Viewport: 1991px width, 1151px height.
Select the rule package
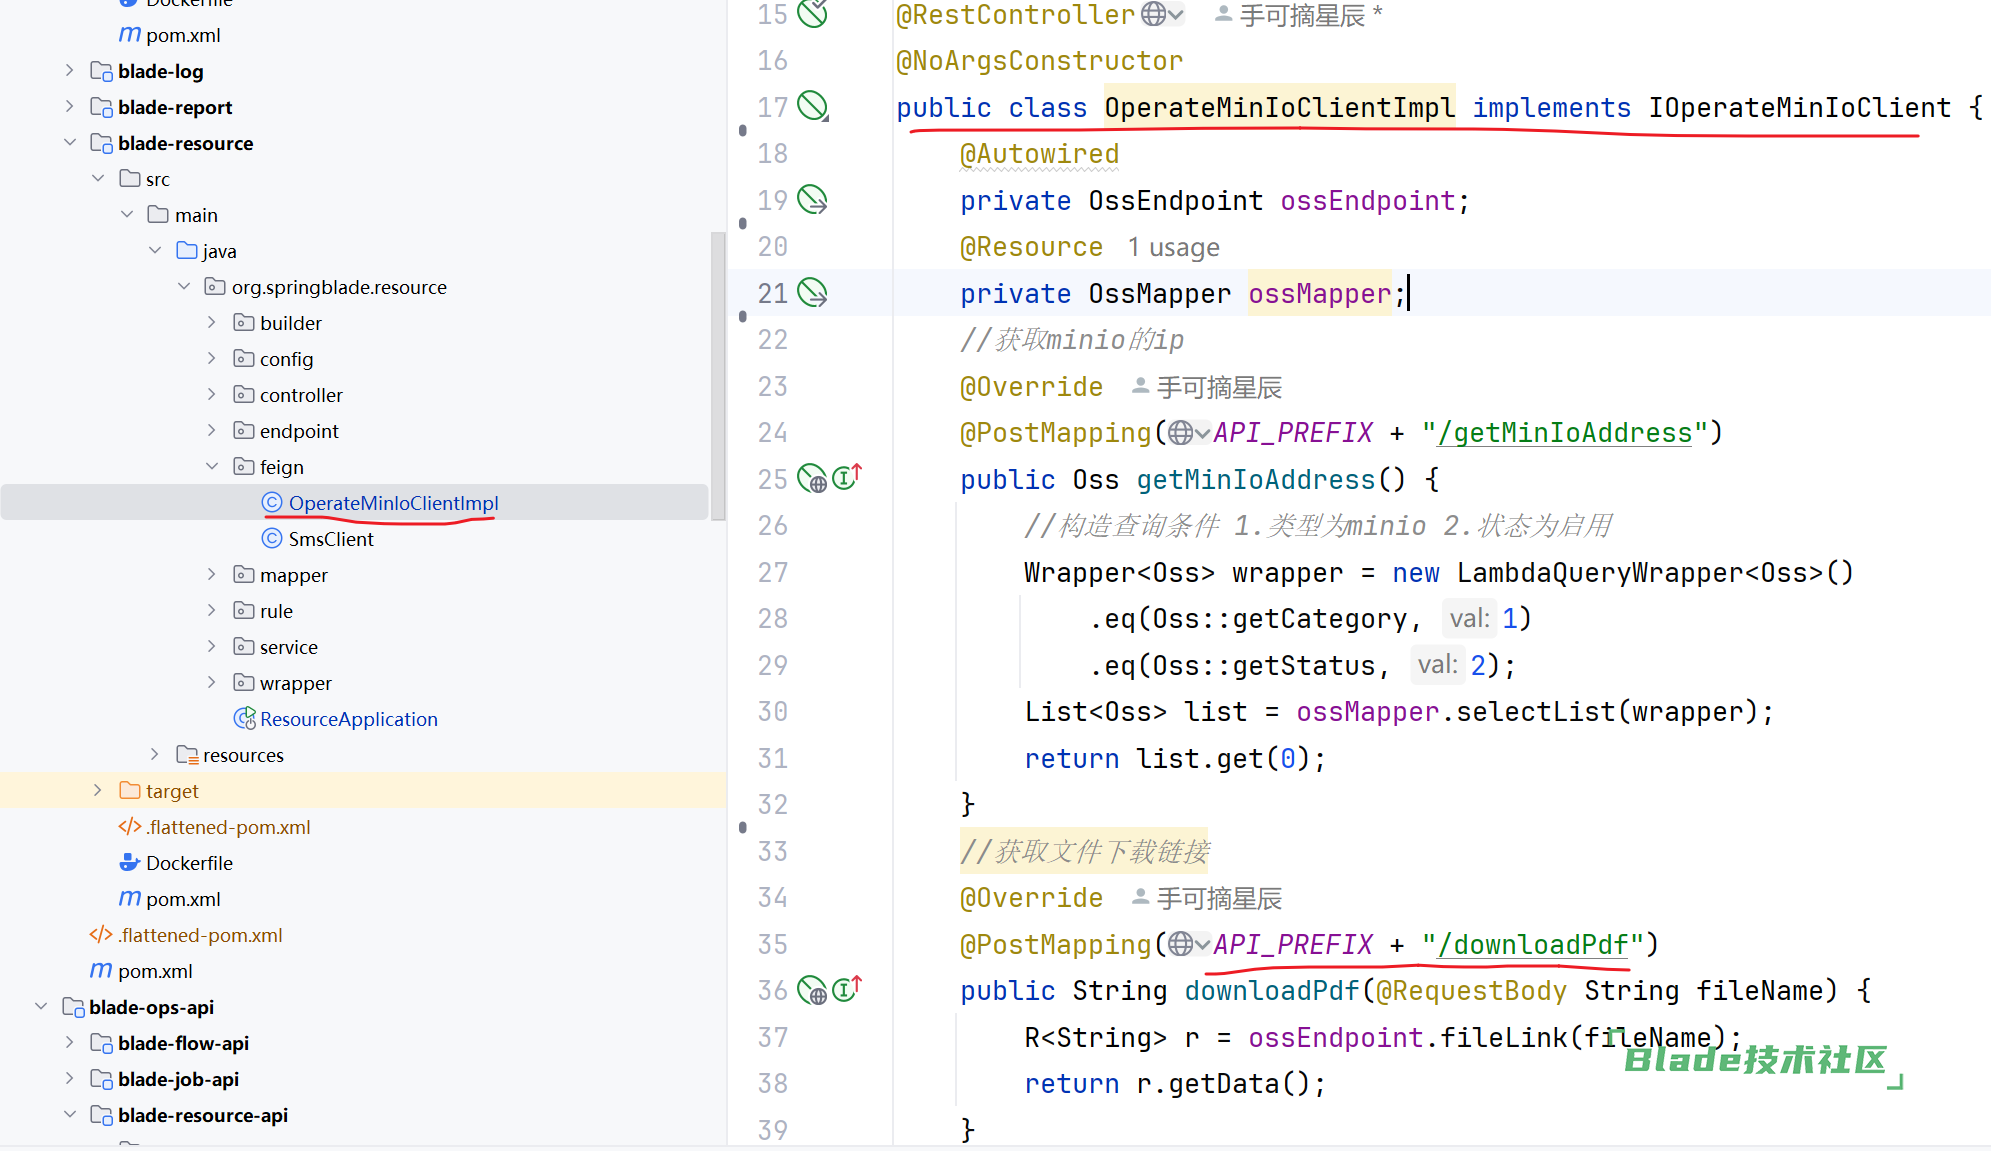click(276, 611)
